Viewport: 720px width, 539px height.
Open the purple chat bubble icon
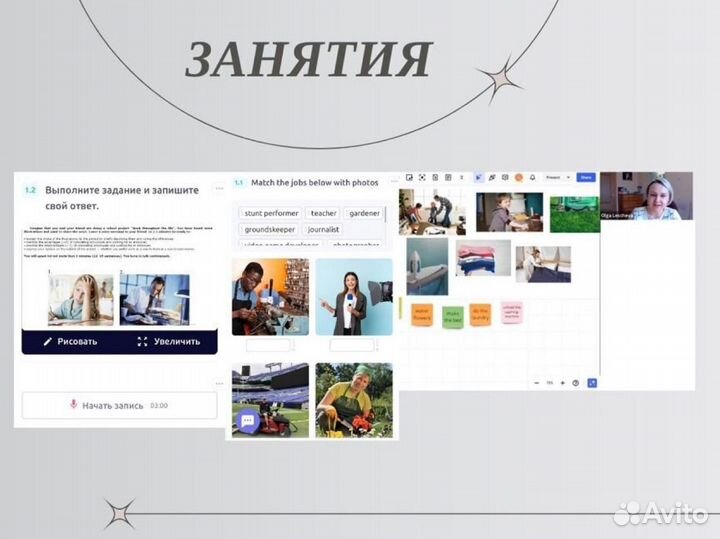248,421
